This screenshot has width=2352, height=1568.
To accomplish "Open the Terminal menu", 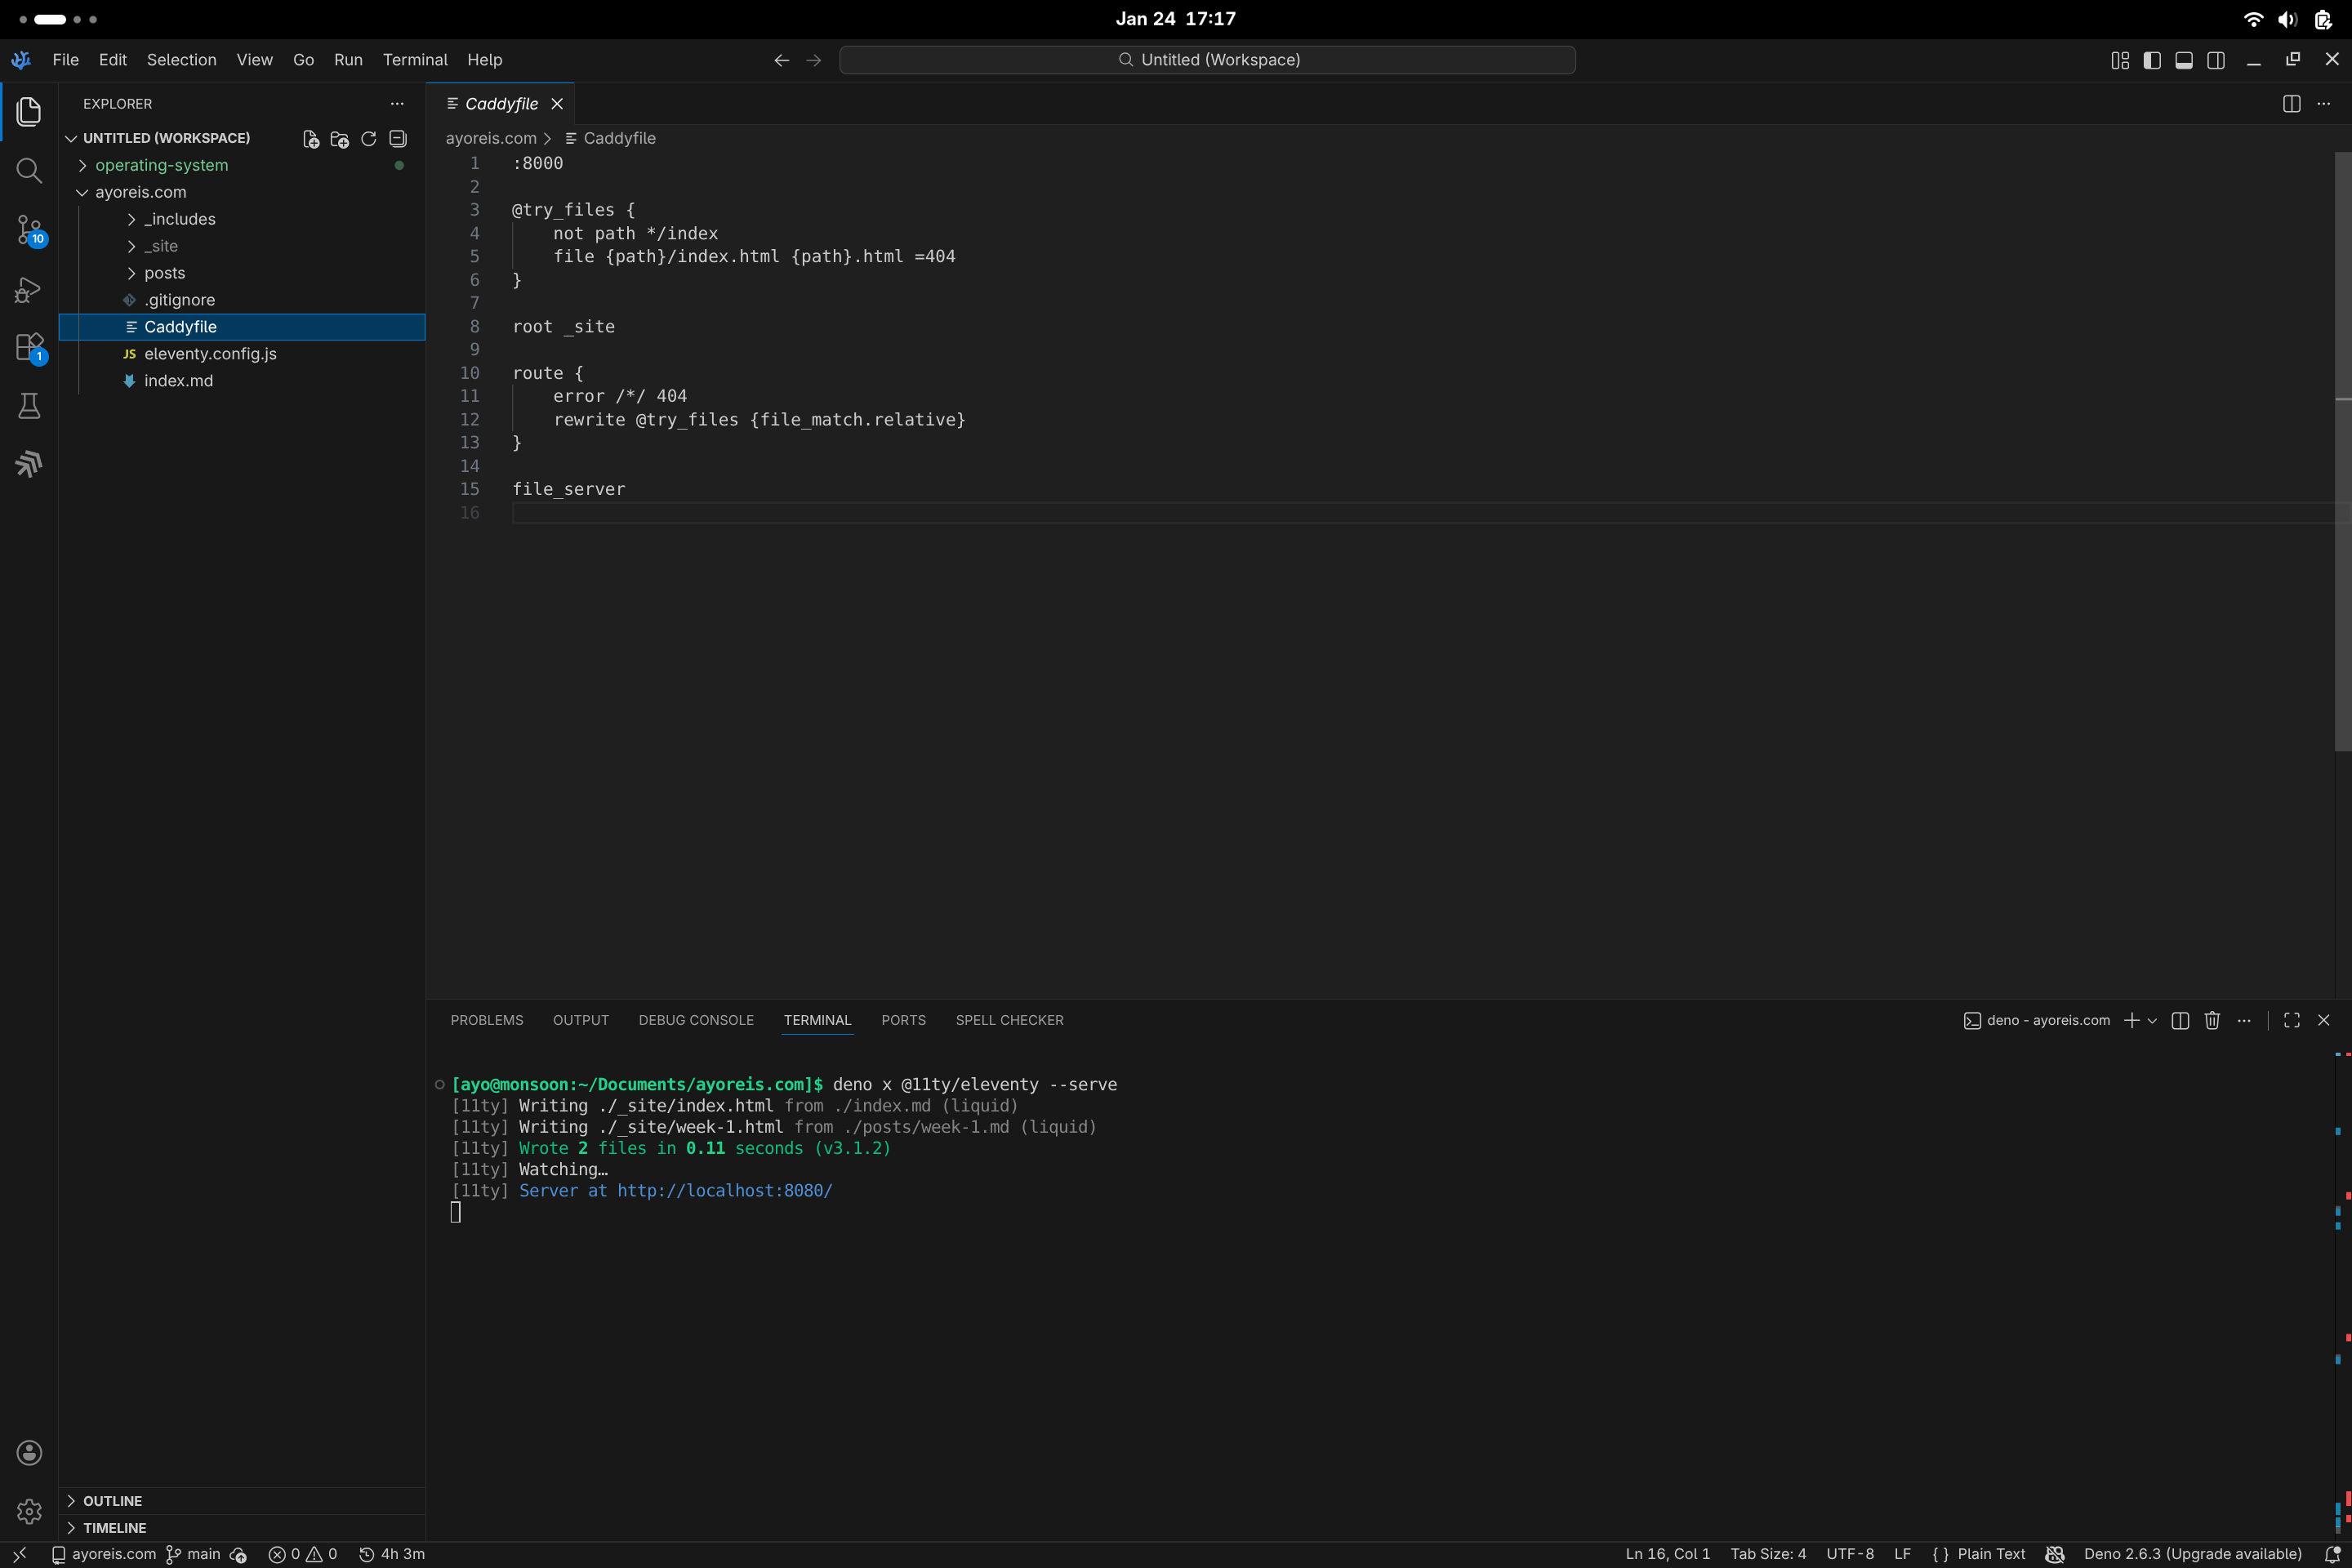I will [x=414, y=60].
